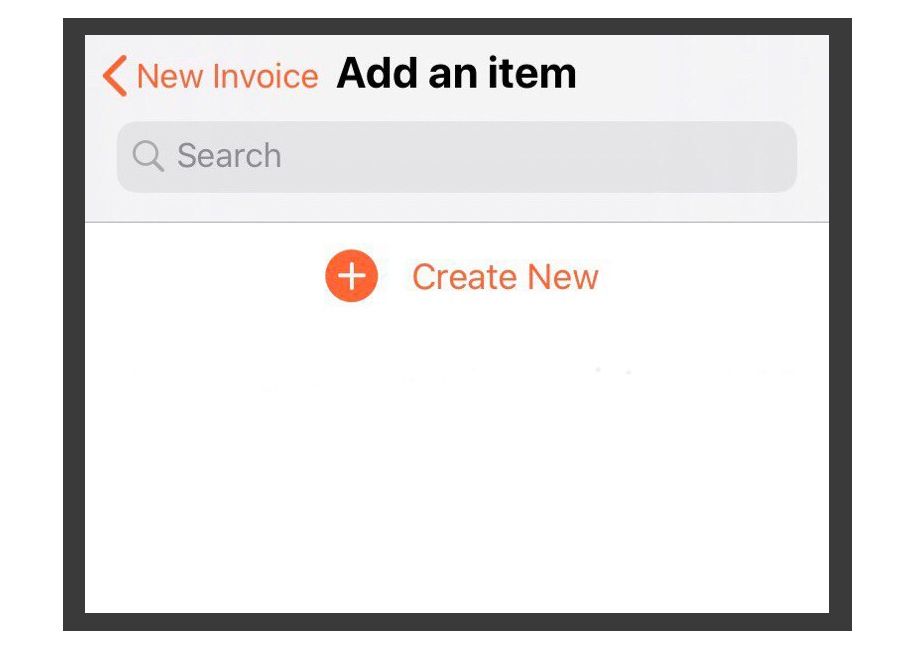Click the empty item list area
915x650 pixels.
coord(457,467)
